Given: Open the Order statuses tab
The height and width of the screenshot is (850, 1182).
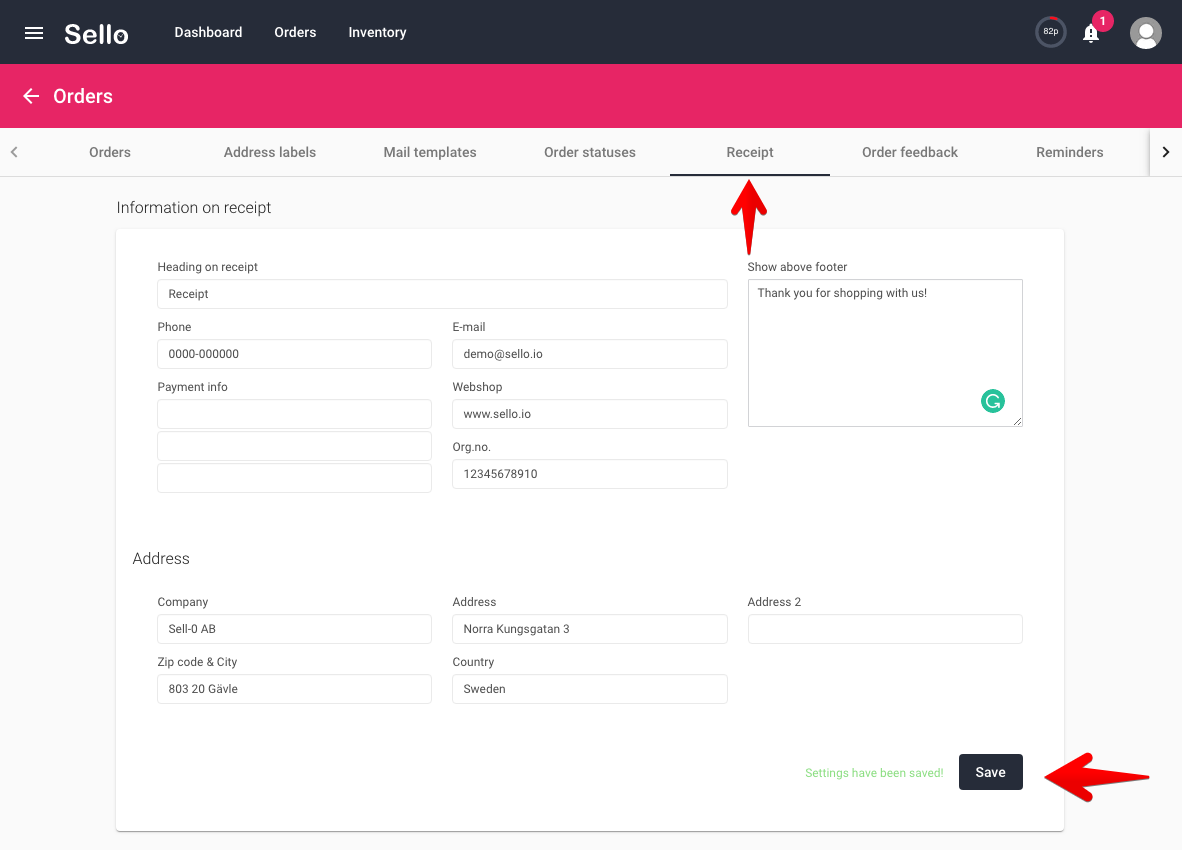Looking at the screenshot, I should tap(589, 152).
